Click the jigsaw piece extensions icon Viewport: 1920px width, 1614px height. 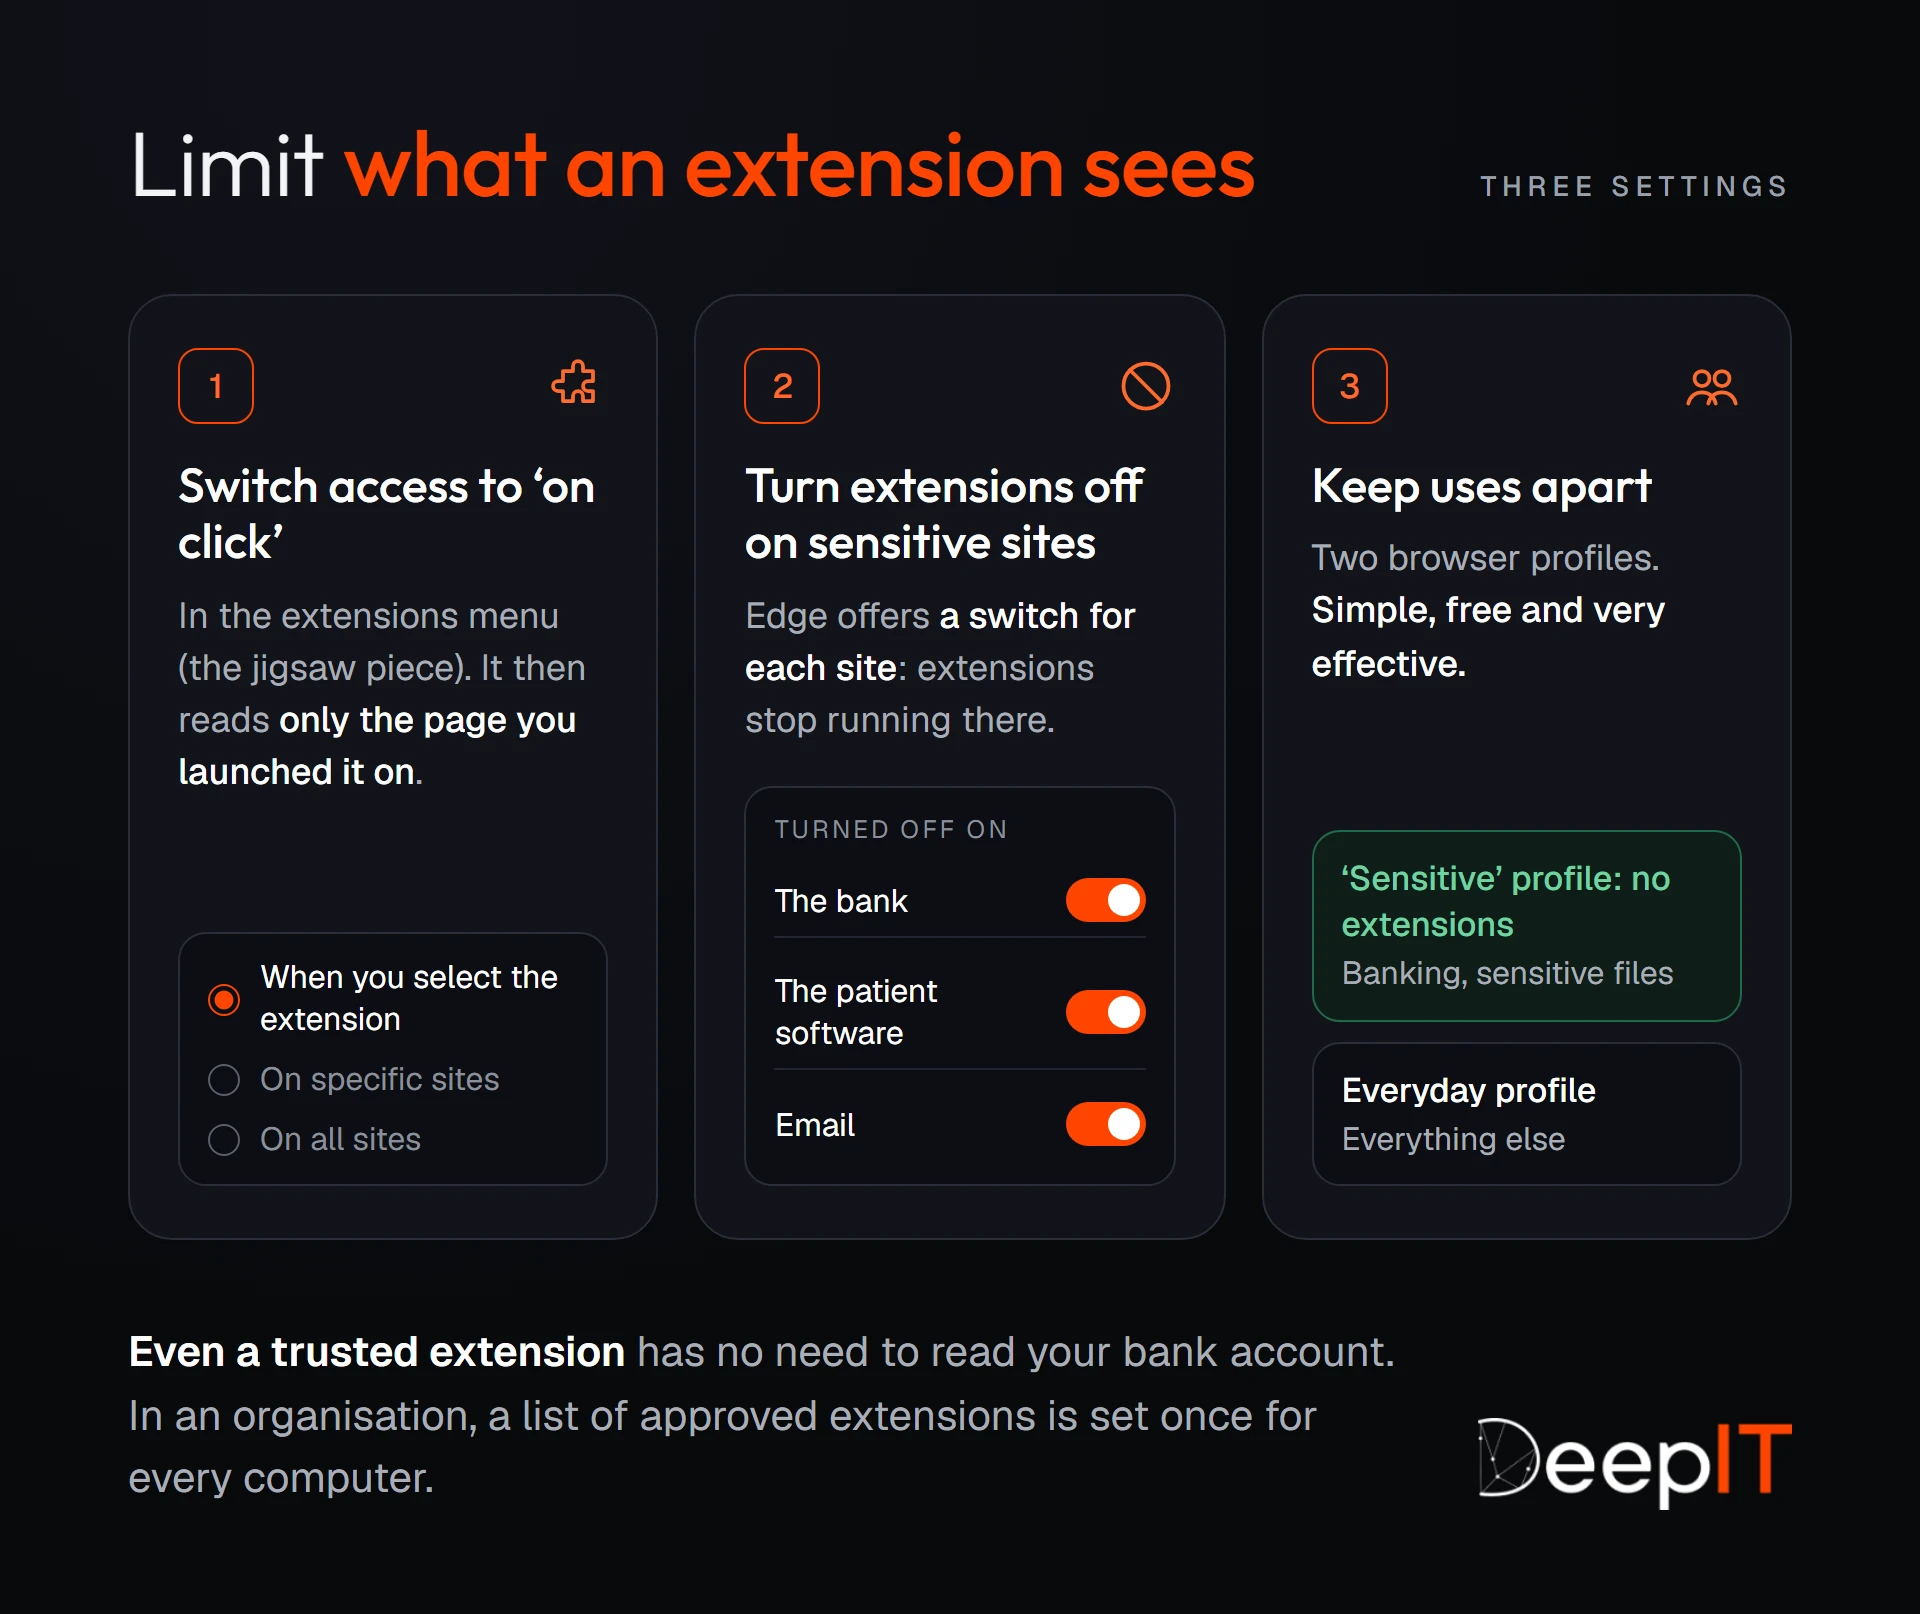pyautogui.click(x=574, y=384)
